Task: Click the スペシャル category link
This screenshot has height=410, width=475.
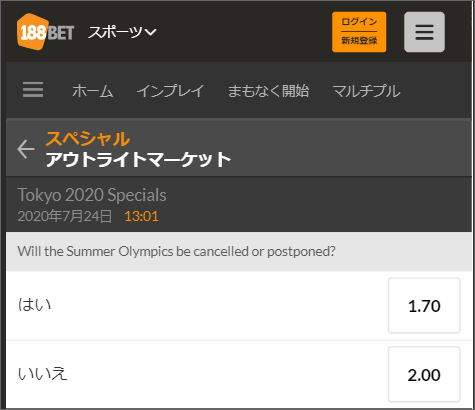Action: [x=88, y=139]
